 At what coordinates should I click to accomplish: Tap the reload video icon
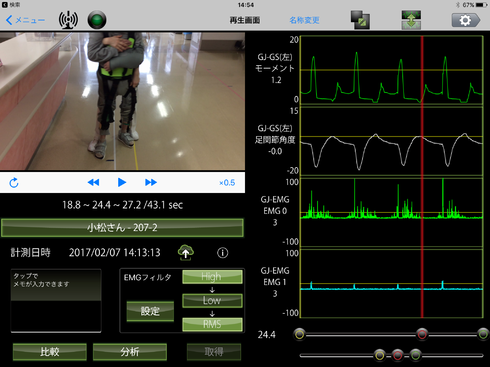[x=14, y=183]
